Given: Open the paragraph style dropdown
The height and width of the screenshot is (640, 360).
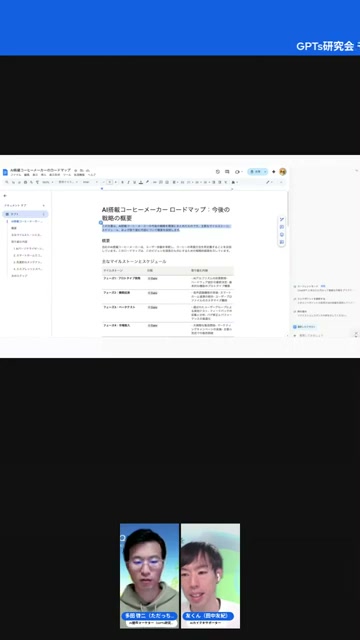Looking at the screenshot, I should tap(68, 182).
